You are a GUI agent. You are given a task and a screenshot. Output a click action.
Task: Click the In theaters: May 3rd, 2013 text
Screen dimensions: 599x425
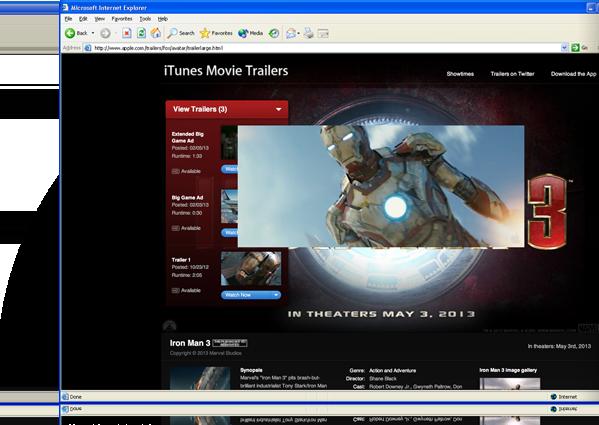559,346
